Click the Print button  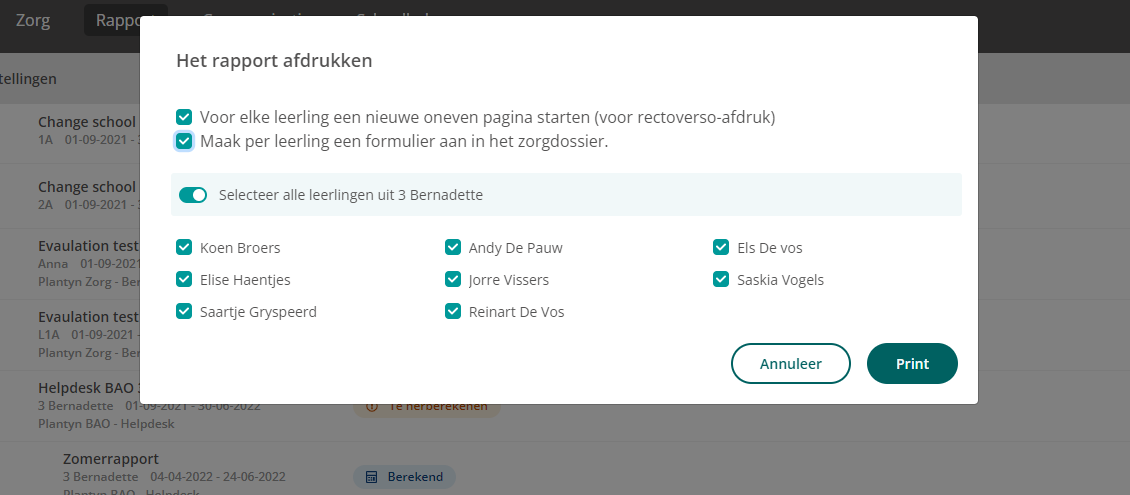tap(912, 364)
